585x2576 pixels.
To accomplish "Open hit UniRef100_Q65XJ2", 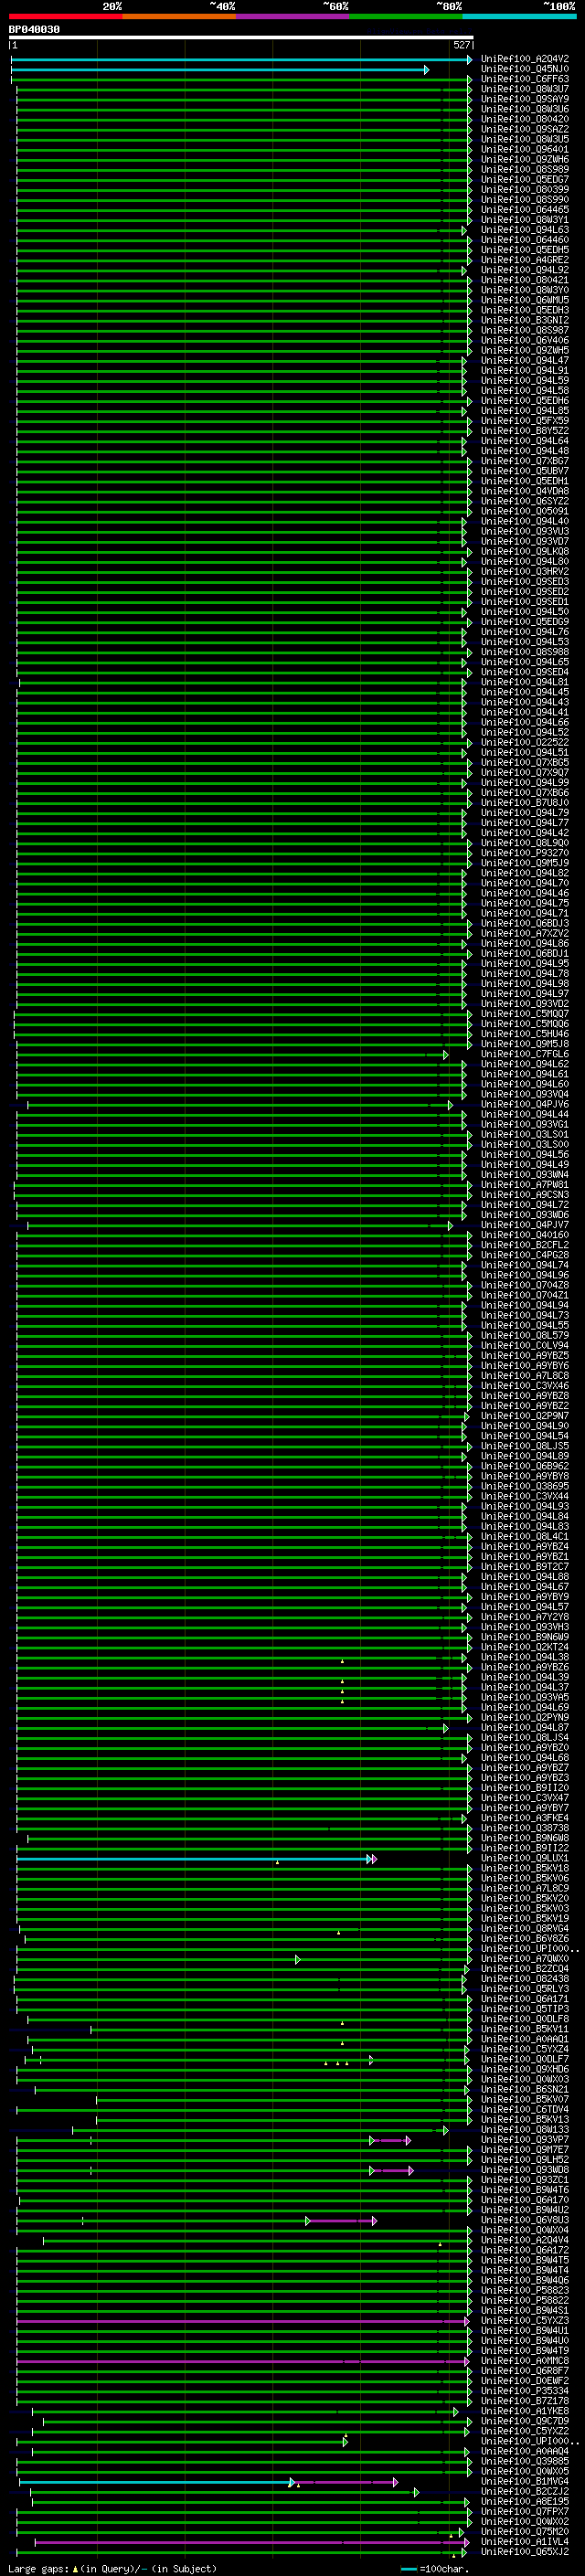I will 525,2551.
